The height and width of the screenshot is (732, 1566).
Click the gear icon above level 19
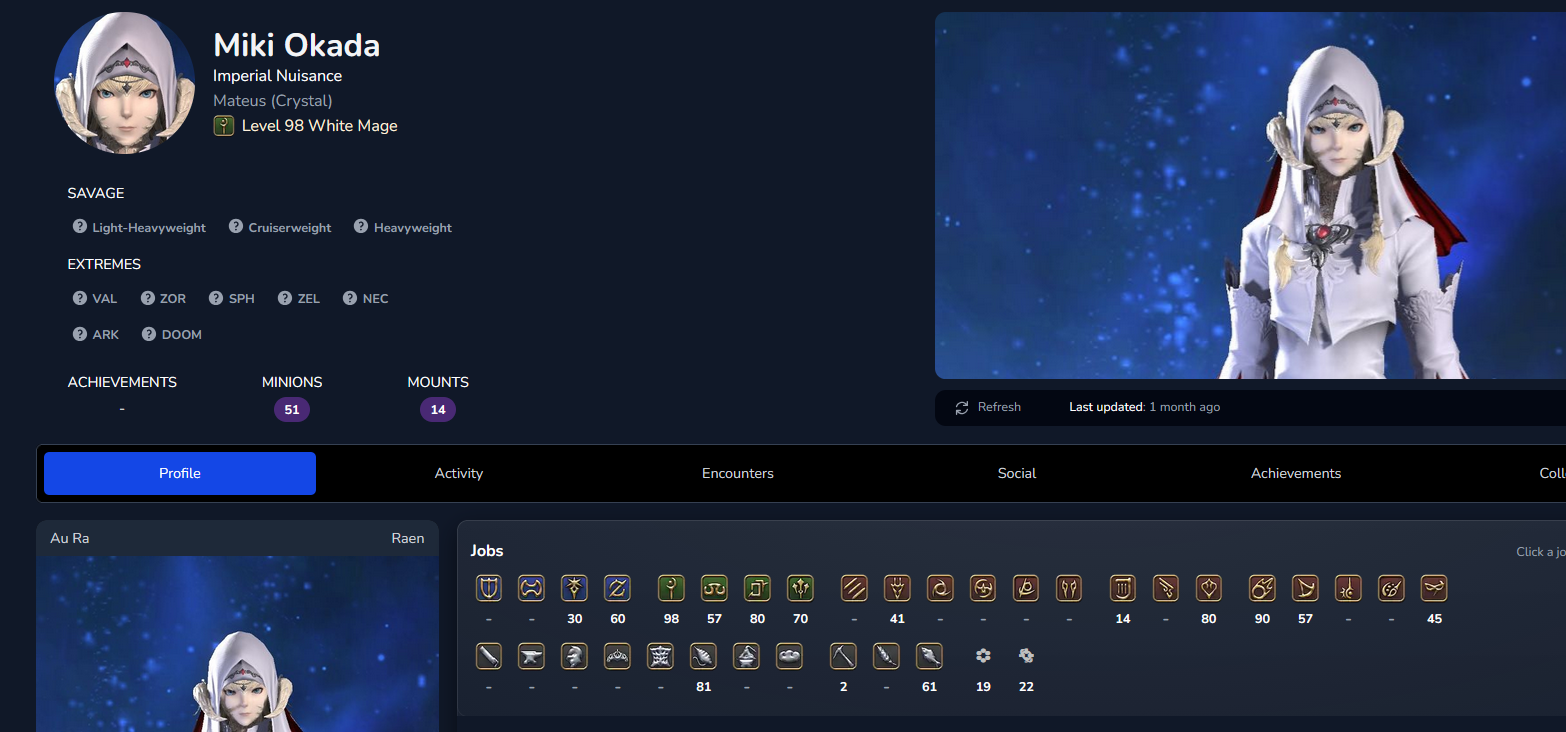click(983, 656)
